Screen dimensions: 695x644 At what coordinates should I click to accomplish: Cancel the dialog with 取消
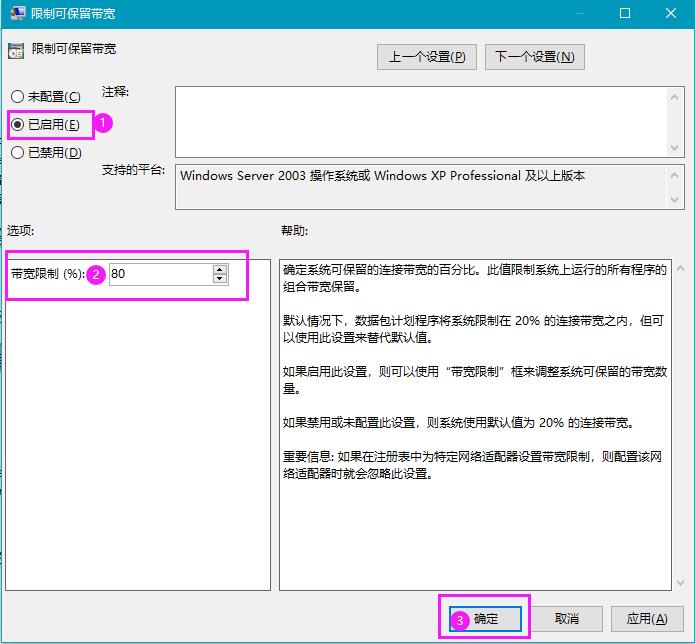(566, 618)
